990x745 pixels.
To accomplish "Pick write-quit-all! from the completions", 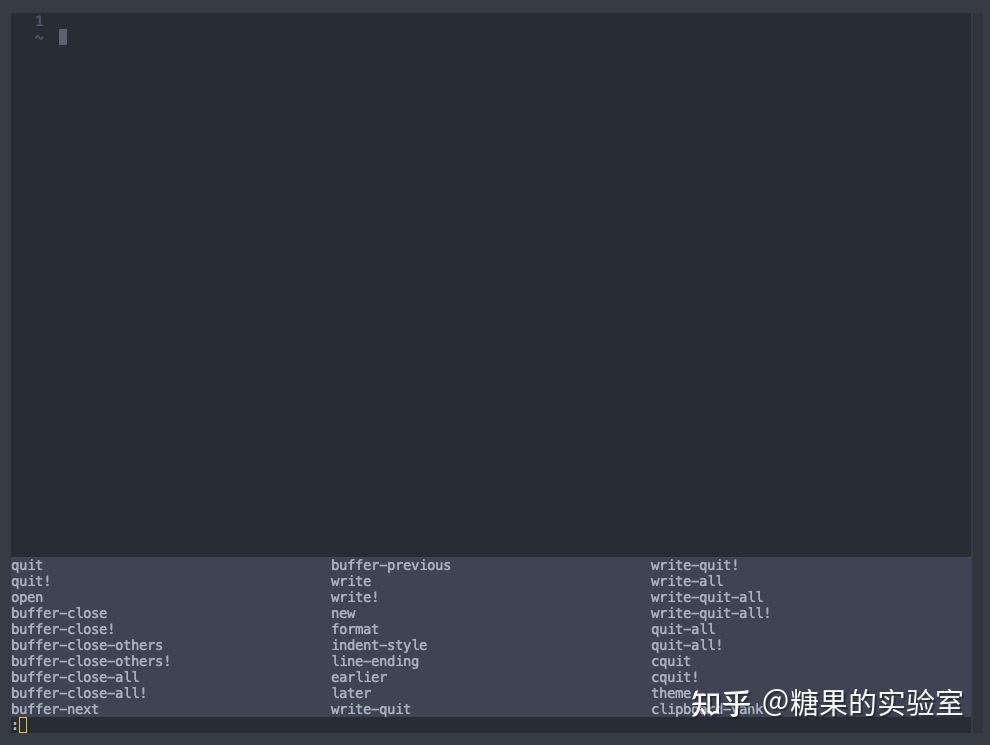I will tap(710, 613).
